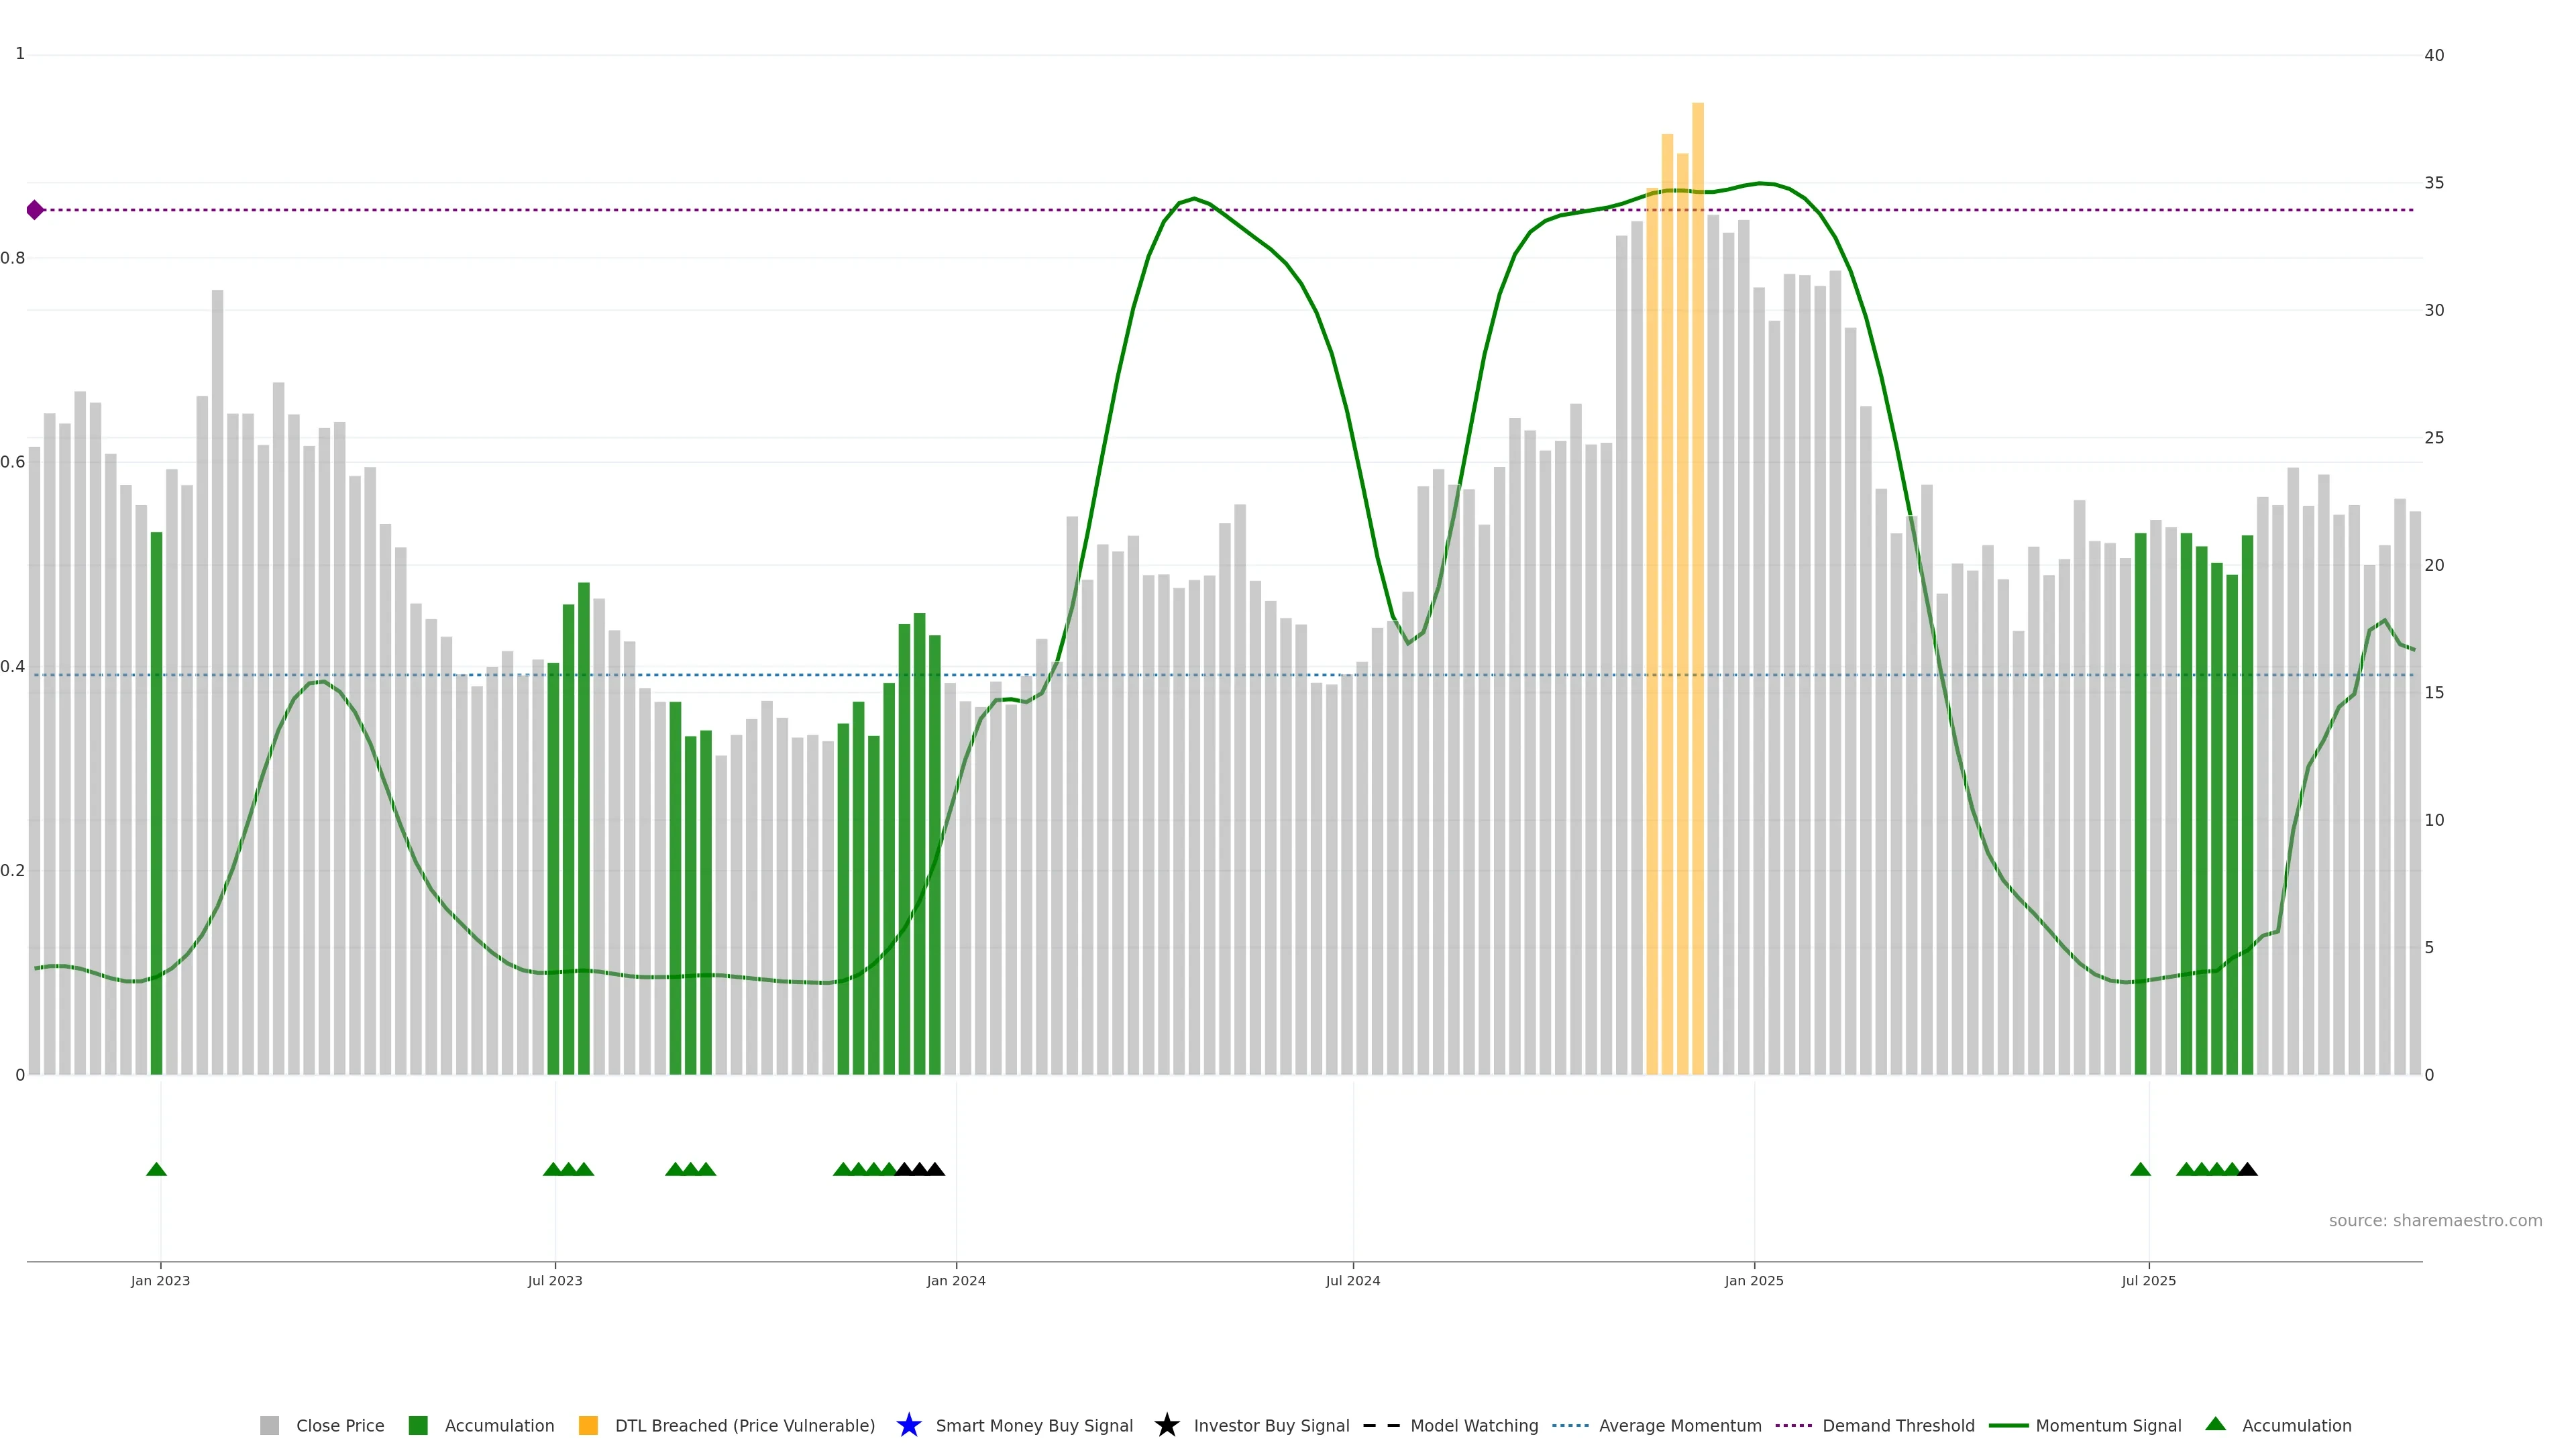This screenshot has width=2576, height=1449.
Task: Click the green Accumulation legend square
Action: (418, 1425)
